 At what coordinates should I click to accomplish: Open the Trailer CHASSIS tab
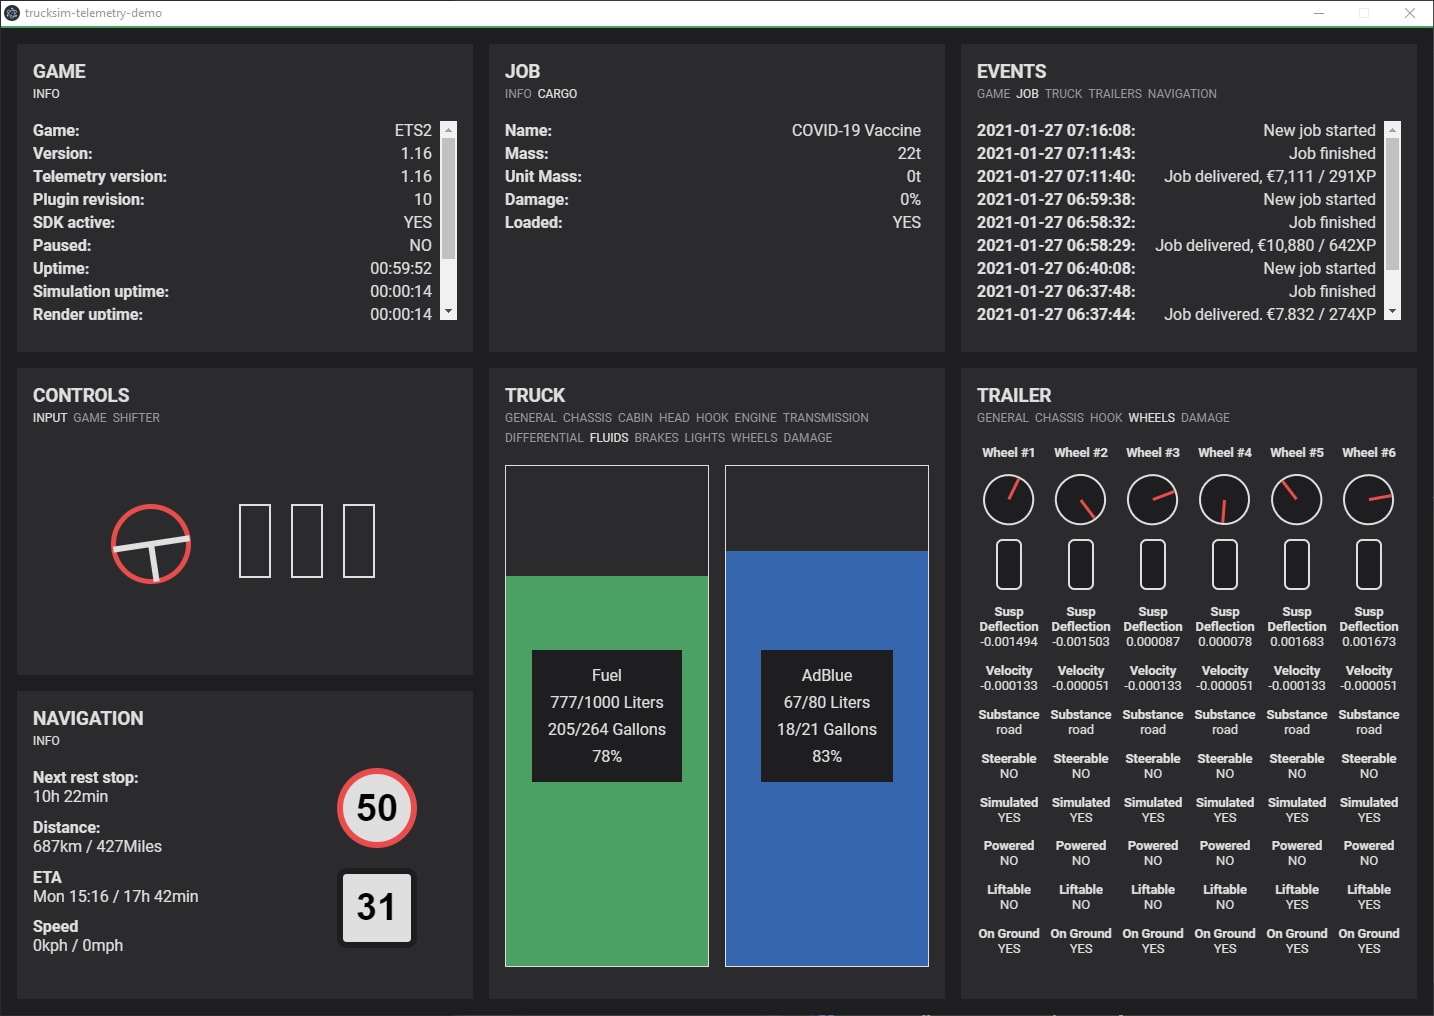pyautogui.click(x=1059, y=418)
